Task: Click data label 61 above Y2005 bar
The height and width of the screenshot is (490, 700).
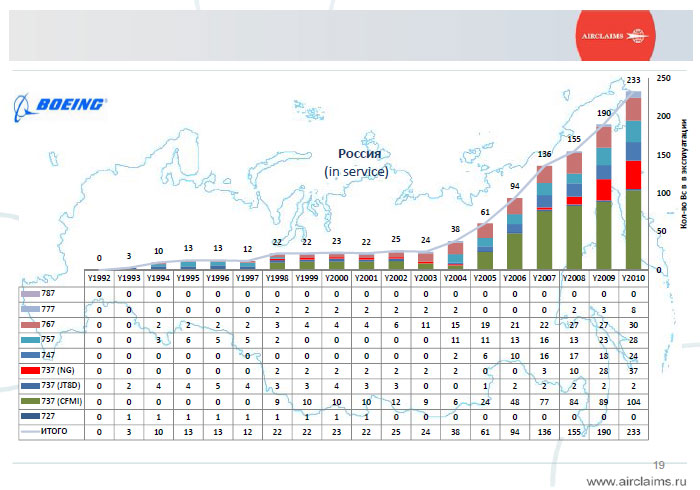Action: point(485,212)
